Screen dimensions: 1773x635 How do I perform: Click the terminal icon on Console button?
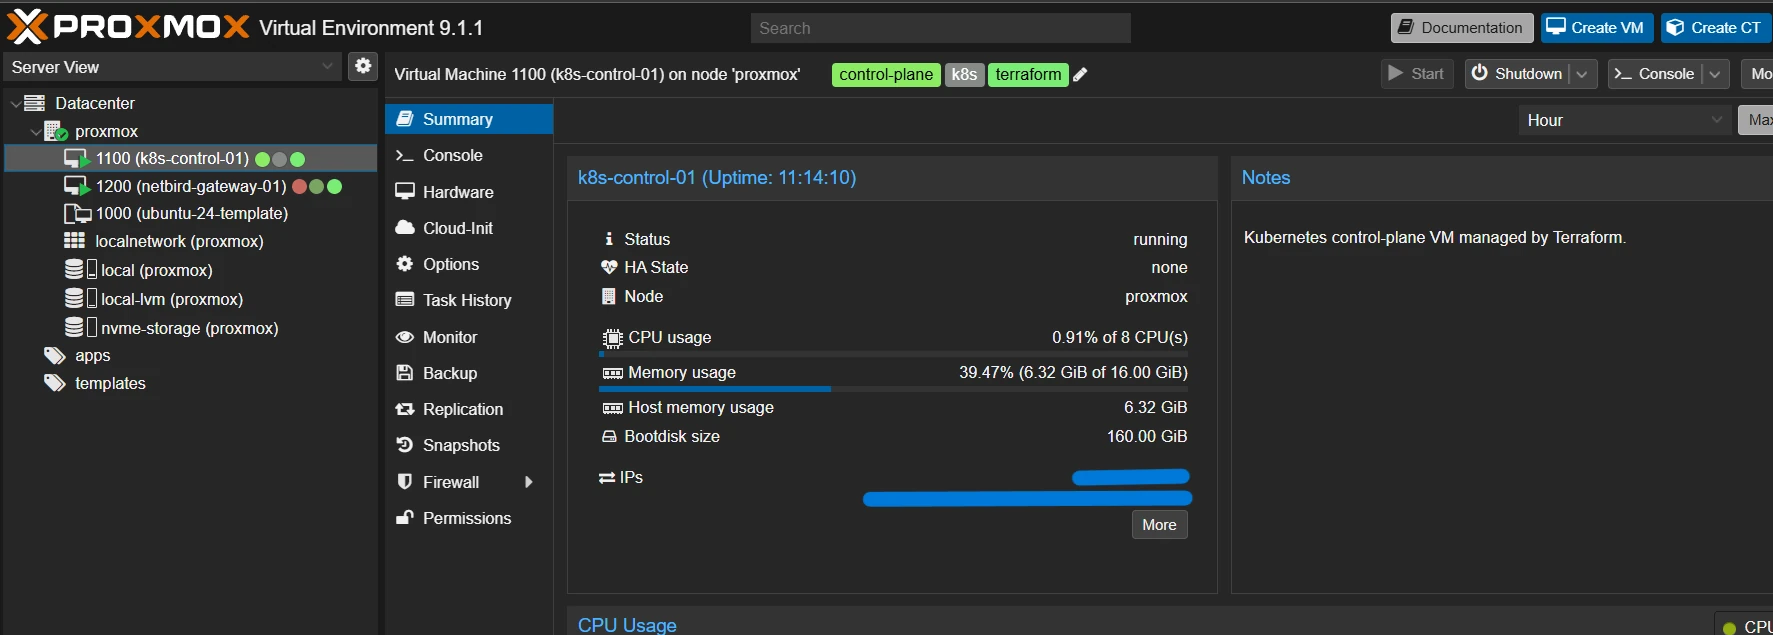(1623, 74)
